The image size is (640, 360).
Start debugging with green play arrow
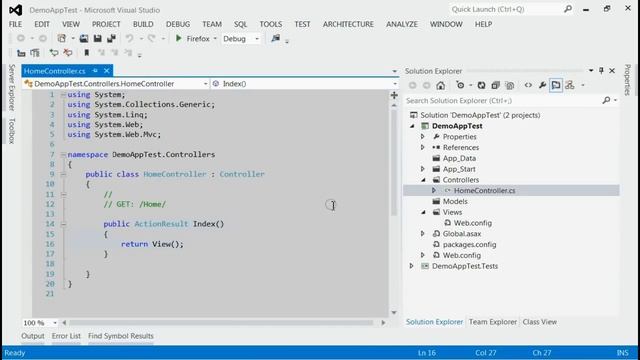click(178, 38)
